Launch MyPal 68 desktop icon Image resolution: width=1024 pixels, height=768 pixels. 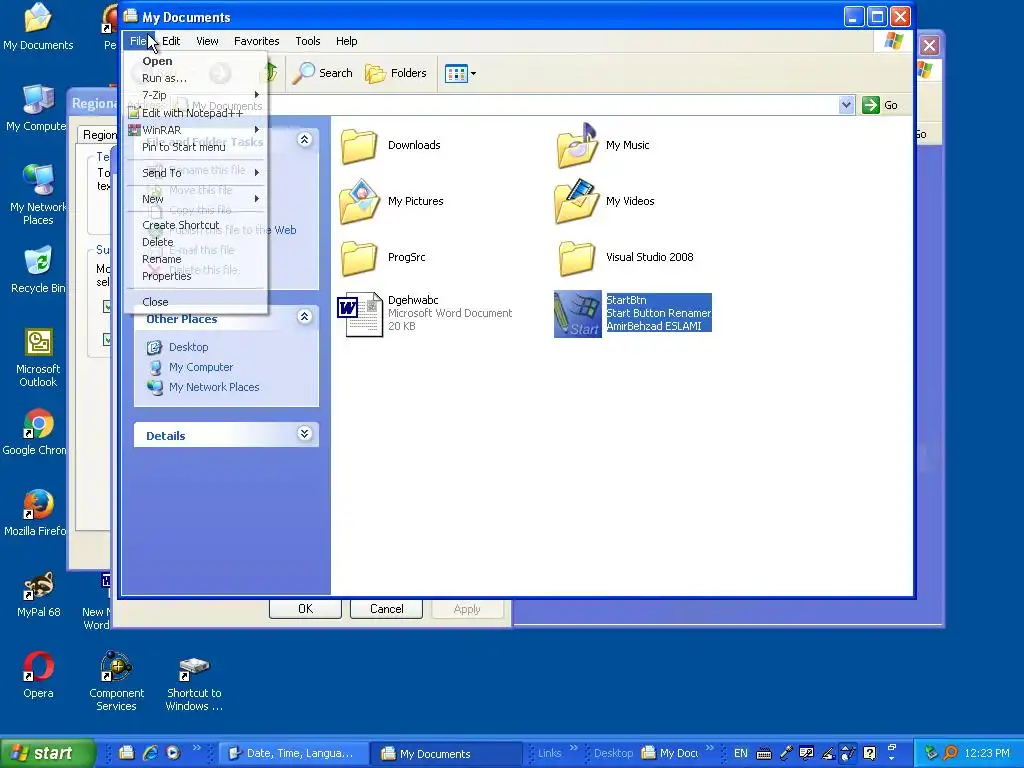pos(39,594)
